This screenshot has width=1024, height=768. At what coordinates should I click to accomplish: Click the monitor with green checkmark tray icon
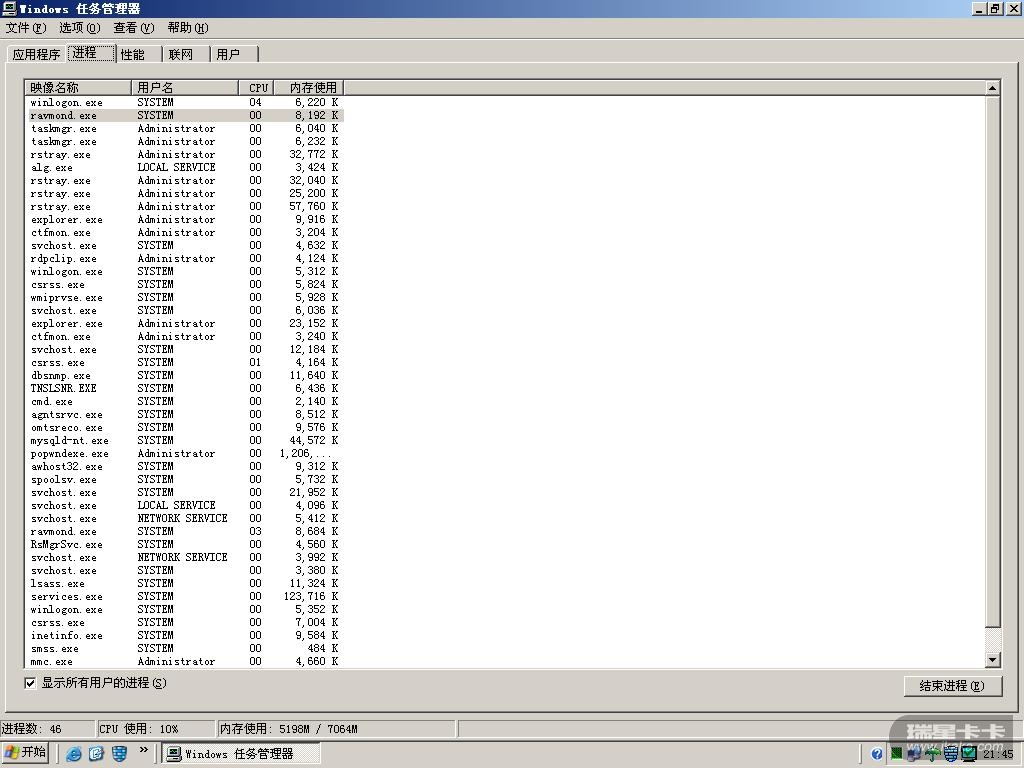(x=969, y=754)
